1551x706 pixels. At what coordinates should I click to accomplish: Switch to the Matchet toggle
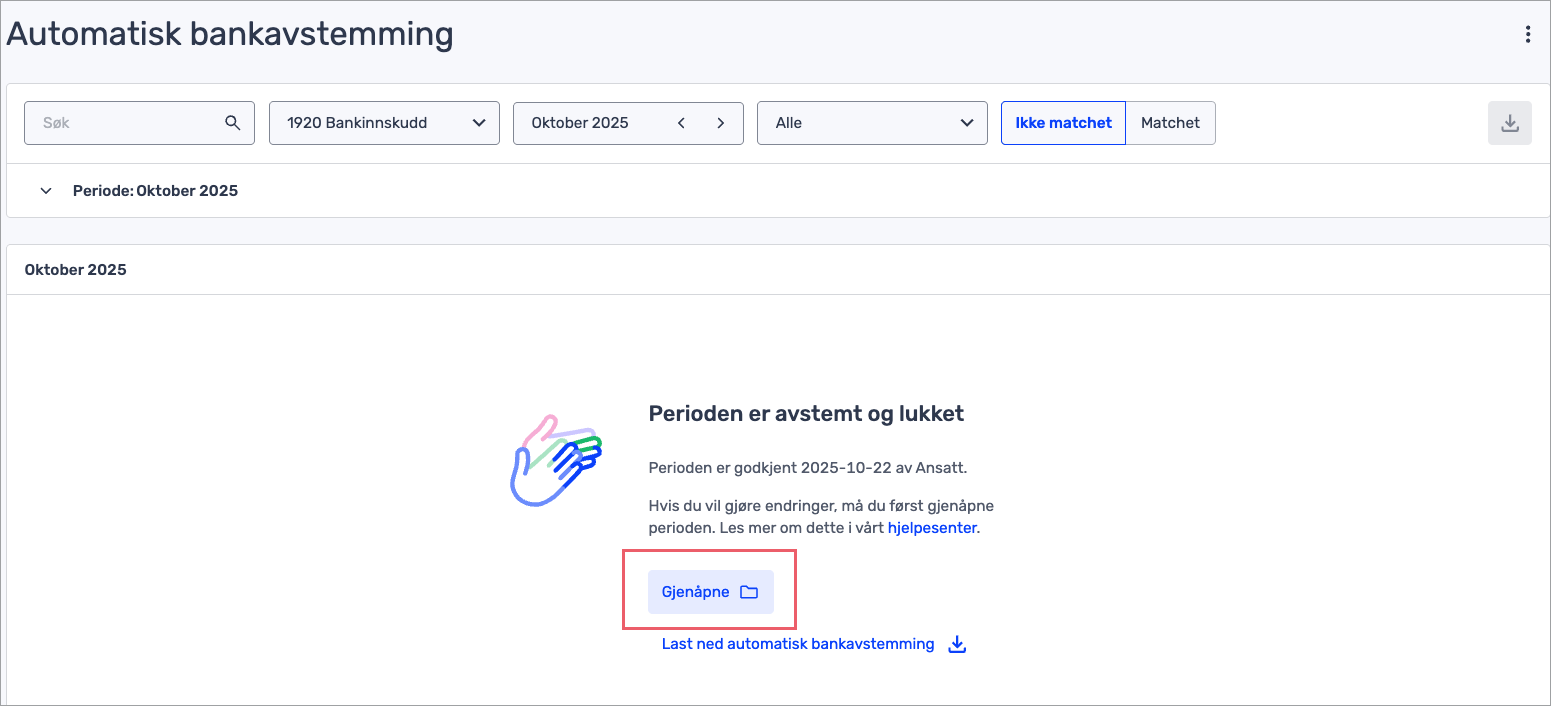click(1170, 123)
